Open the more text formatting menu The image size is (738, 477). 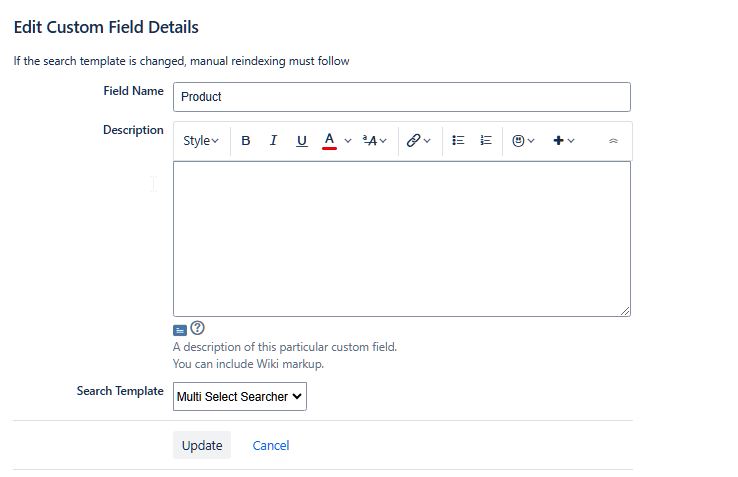tap(375, 141)
